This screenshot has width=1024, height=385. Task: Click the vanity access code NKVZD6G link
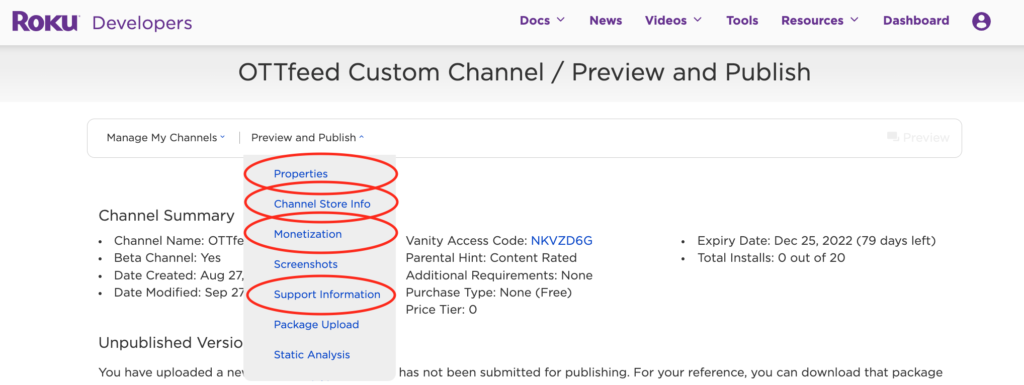tap(562, 241)
